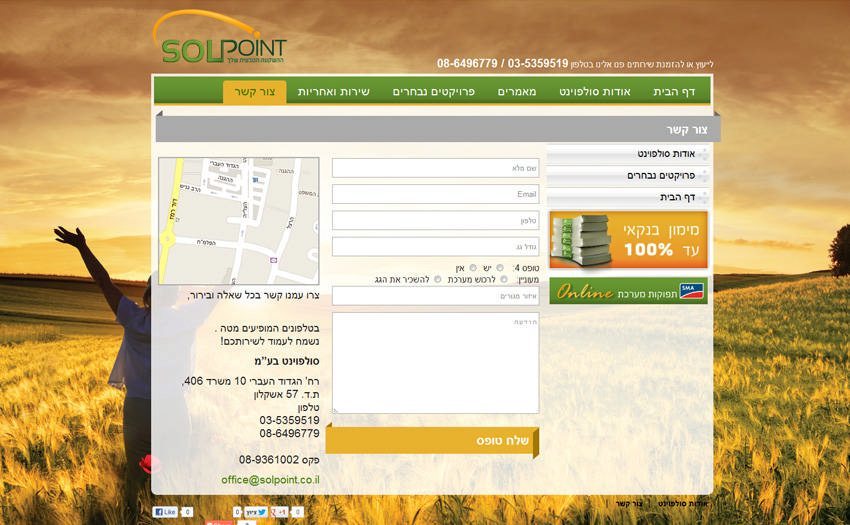850x525 pixels.
Task: Expand 'דף הבית' sidebar item
Action: pos(629,197)
